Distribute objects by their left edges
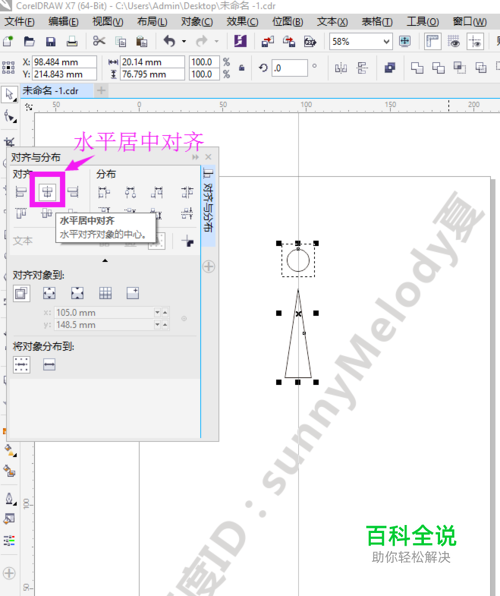The image size is (500, 596). click(104, 192)
